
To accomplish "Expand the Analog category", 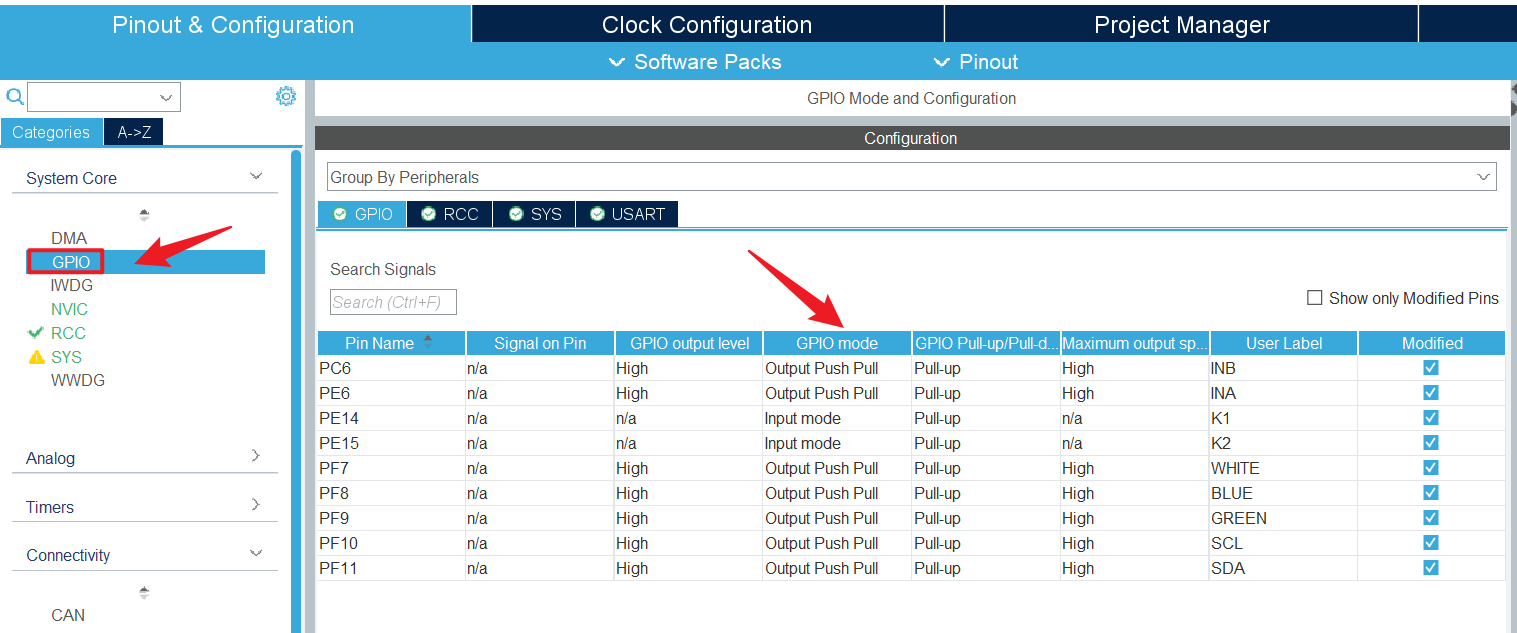I will click(256, 456).
